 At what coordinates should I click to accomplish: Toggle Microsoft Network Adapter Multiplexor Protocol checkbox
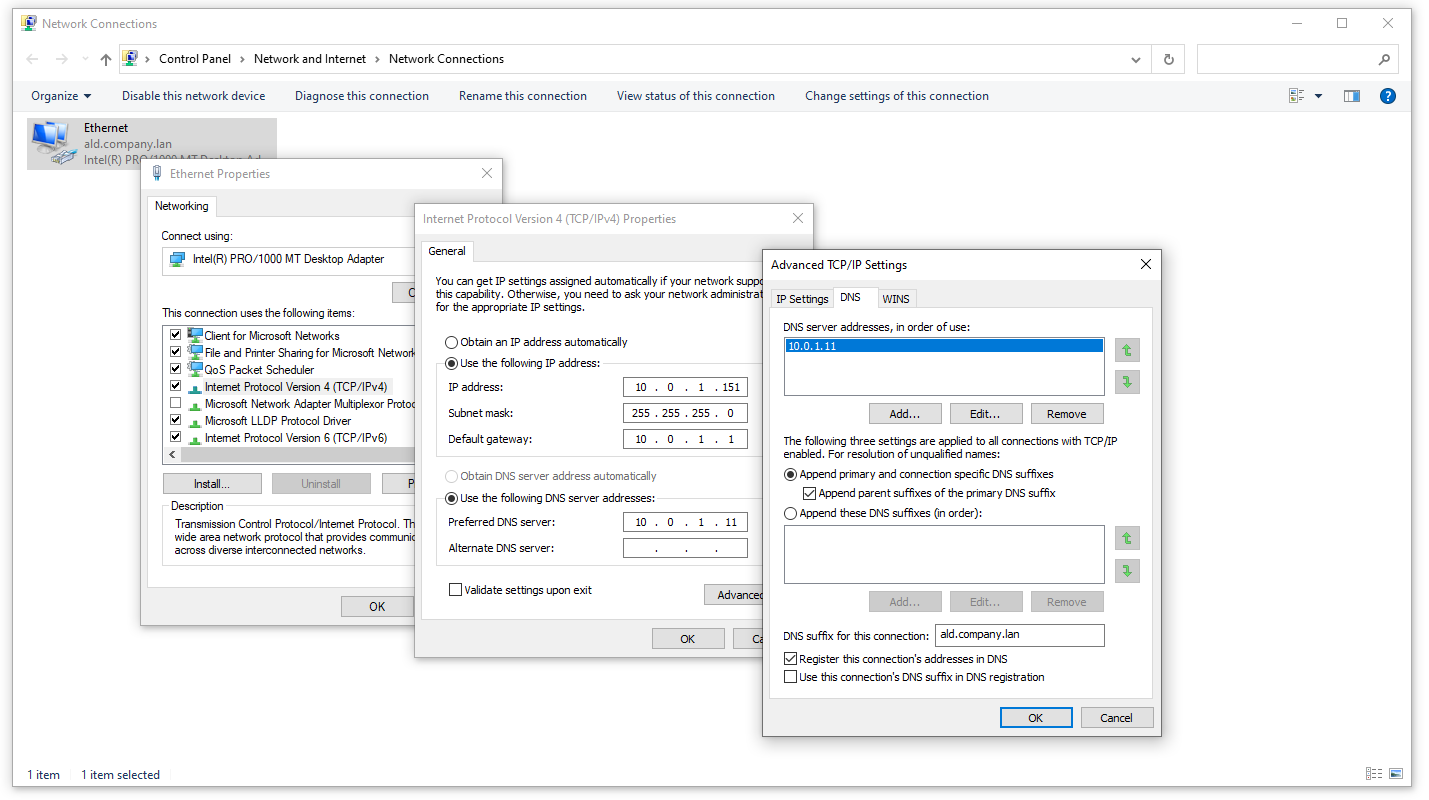(176, 404)
